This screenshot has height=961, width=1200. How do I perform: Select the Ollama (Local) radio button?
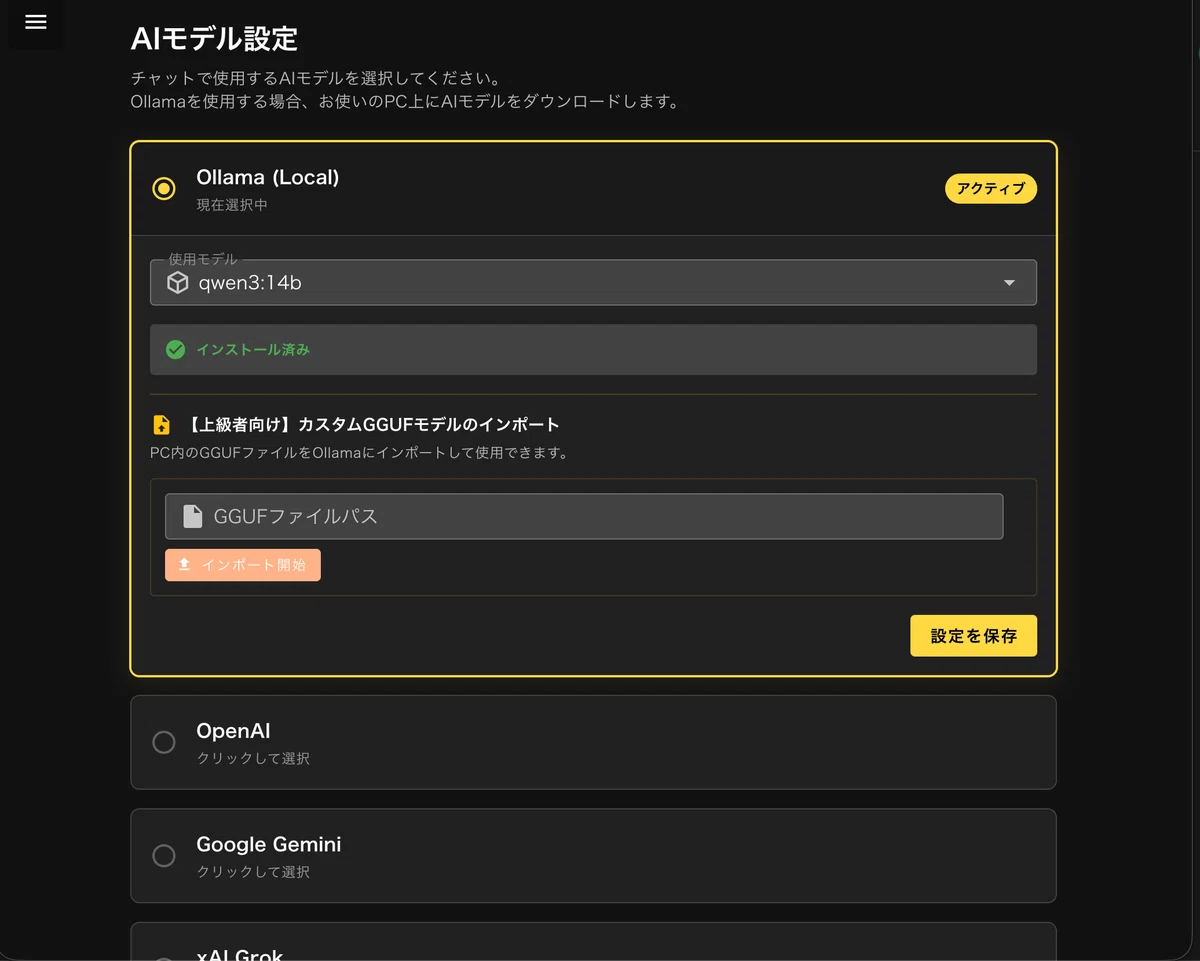click(x=163, y=188)
